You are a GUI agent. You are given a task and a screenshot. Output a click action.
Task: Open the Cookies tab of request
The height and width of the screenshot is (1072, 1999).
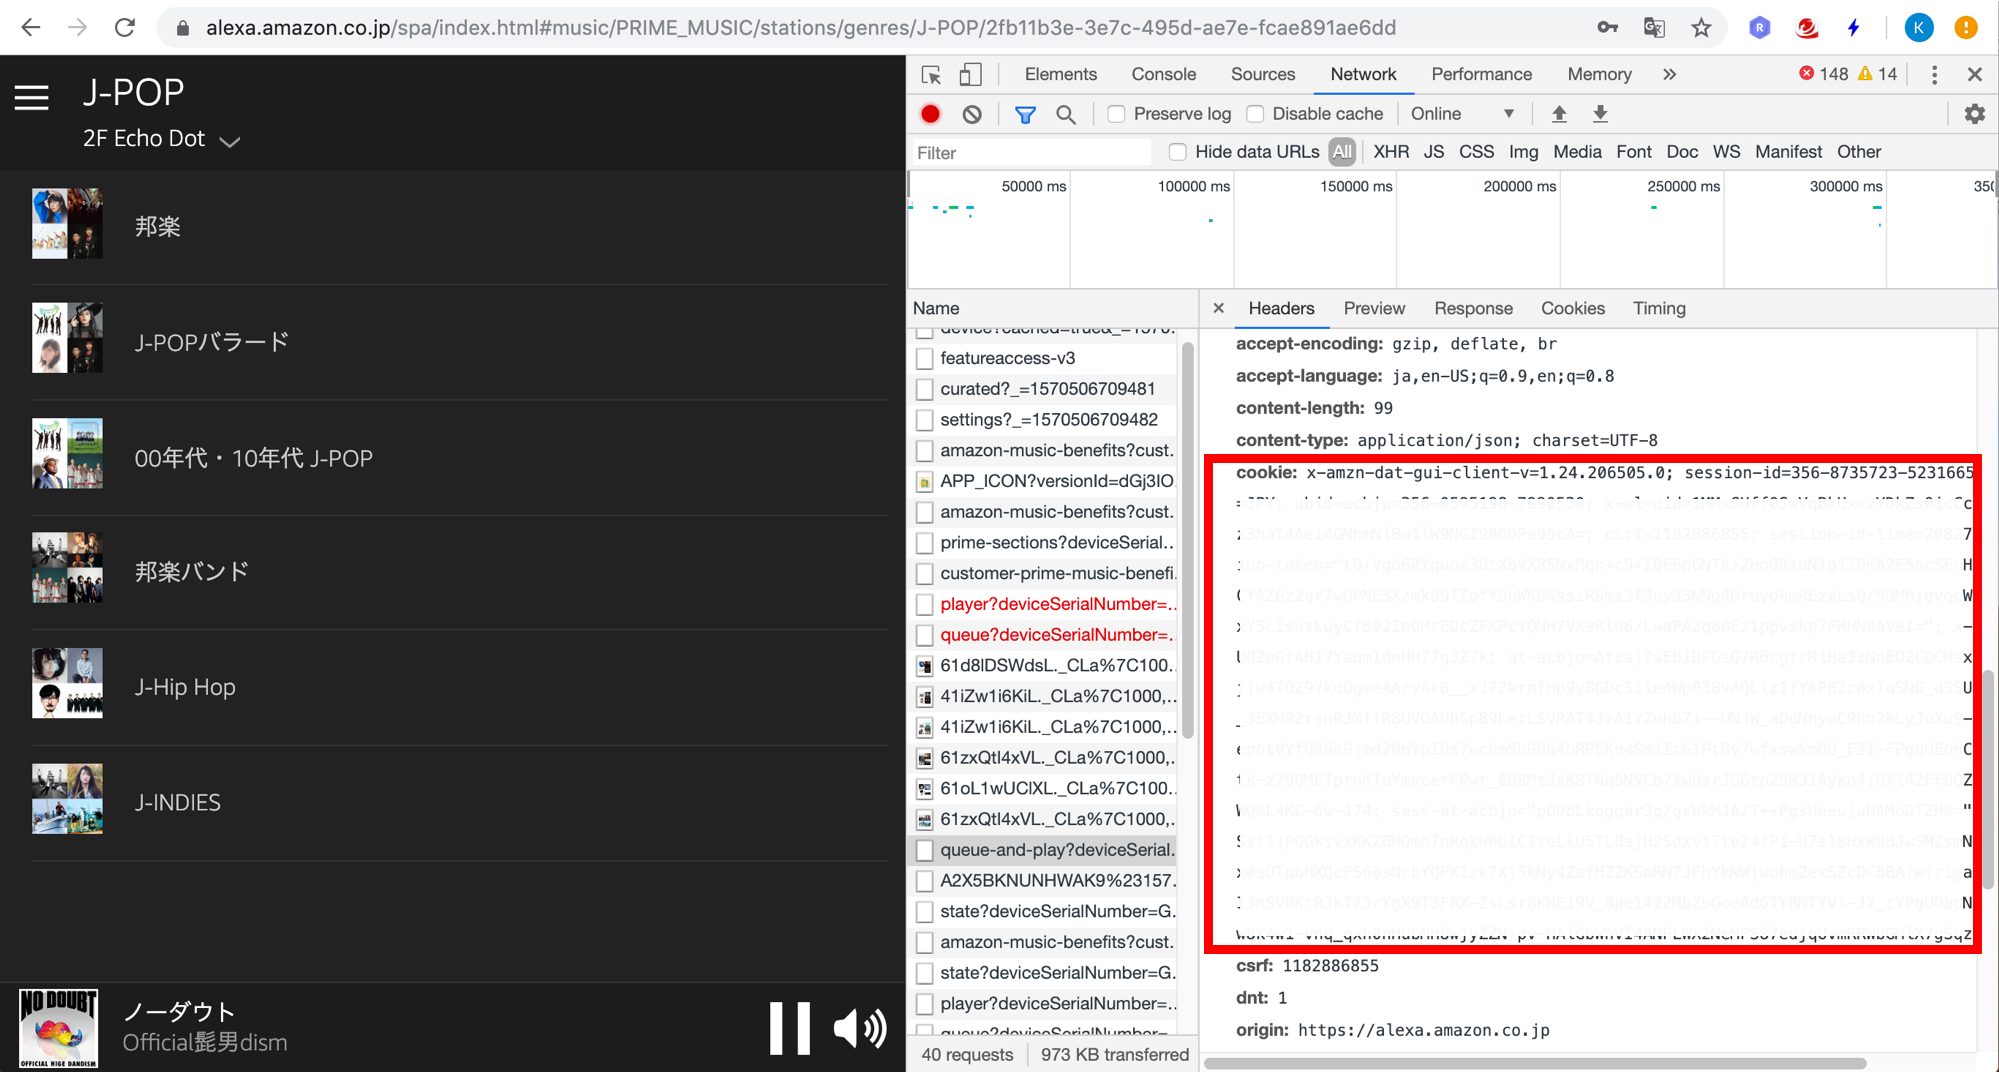click(1572, 309)
